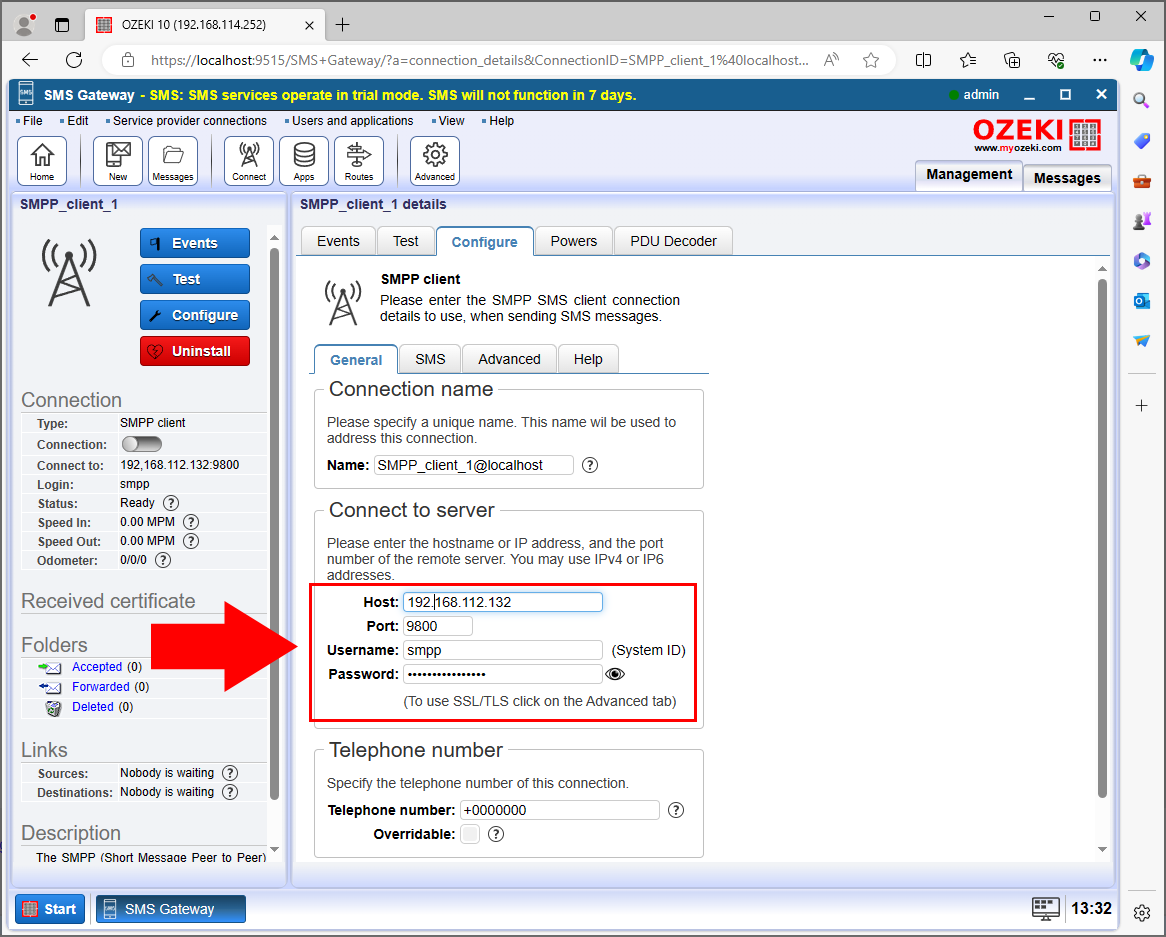Switch to the Messages view tab
Viewport: 1166px width, 937px height.
(x=1067, y=178)
